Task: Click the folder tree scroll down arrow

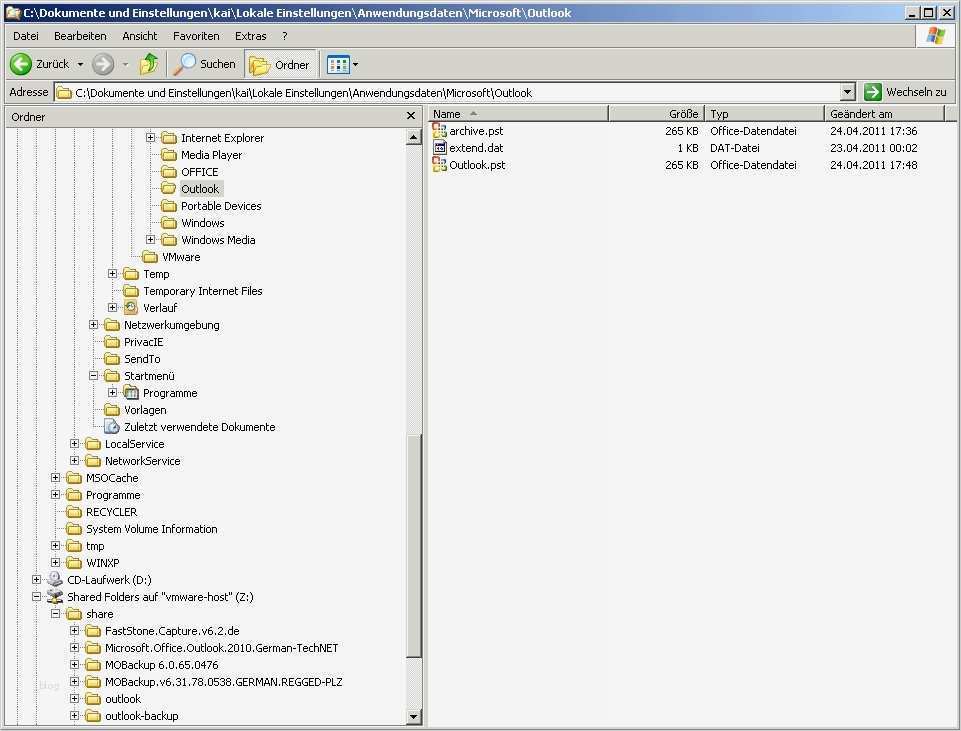Action: point(414,716)
